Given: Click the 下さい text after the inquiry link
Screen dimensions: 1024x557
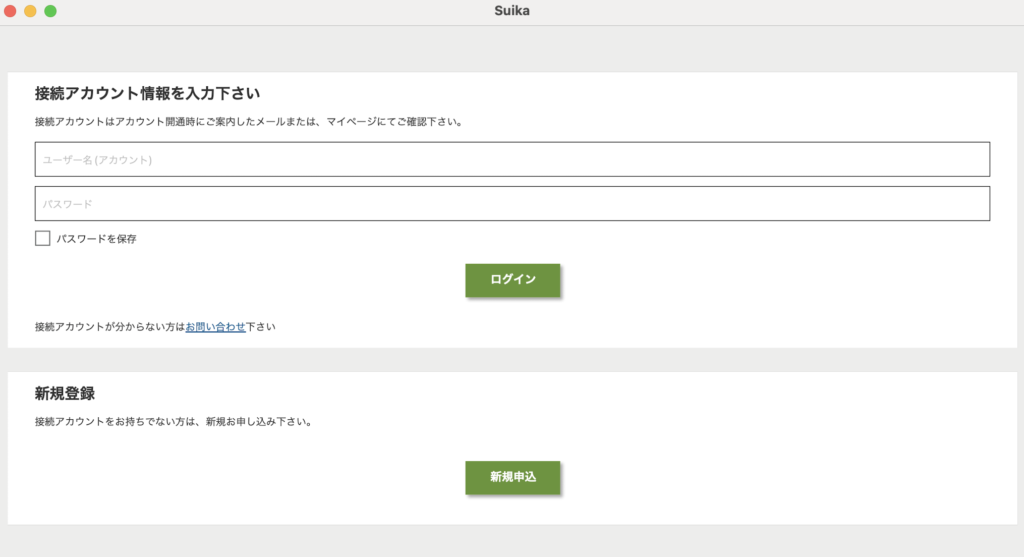Looking at the screenshot, I should tap(261, 326).
